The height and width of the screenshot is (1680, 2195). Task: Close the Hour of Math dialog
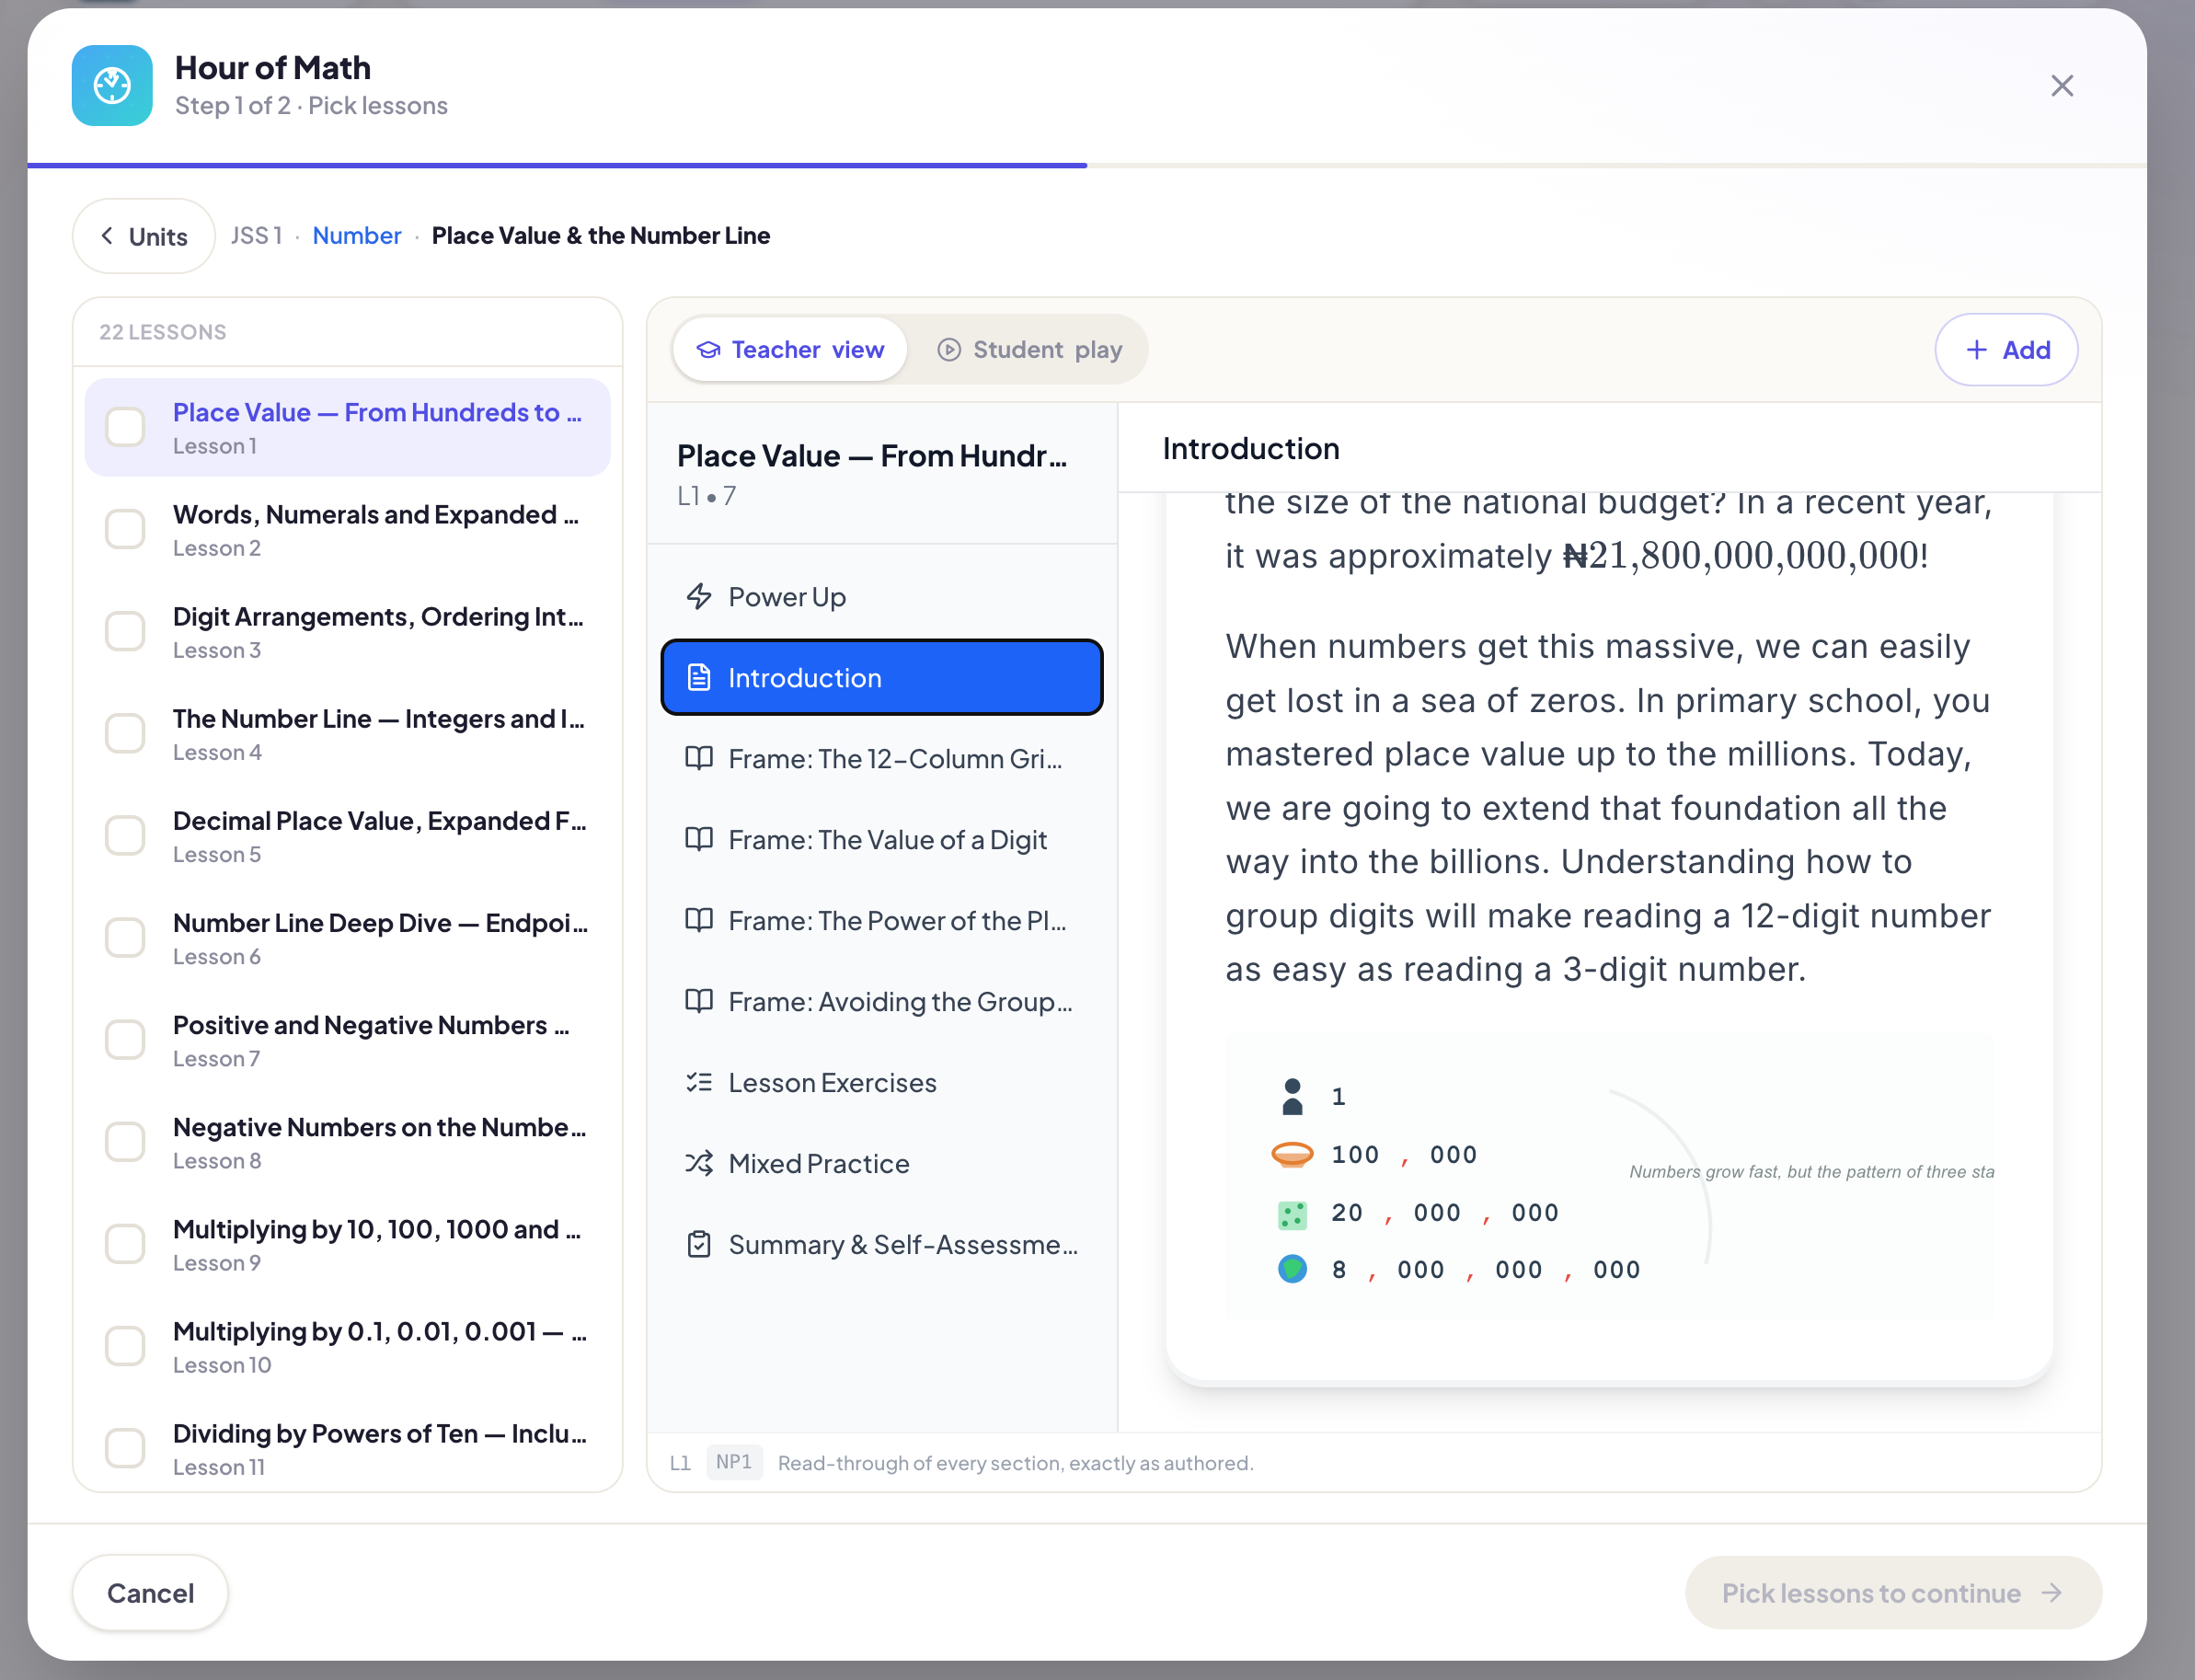tap(2061, 86)
